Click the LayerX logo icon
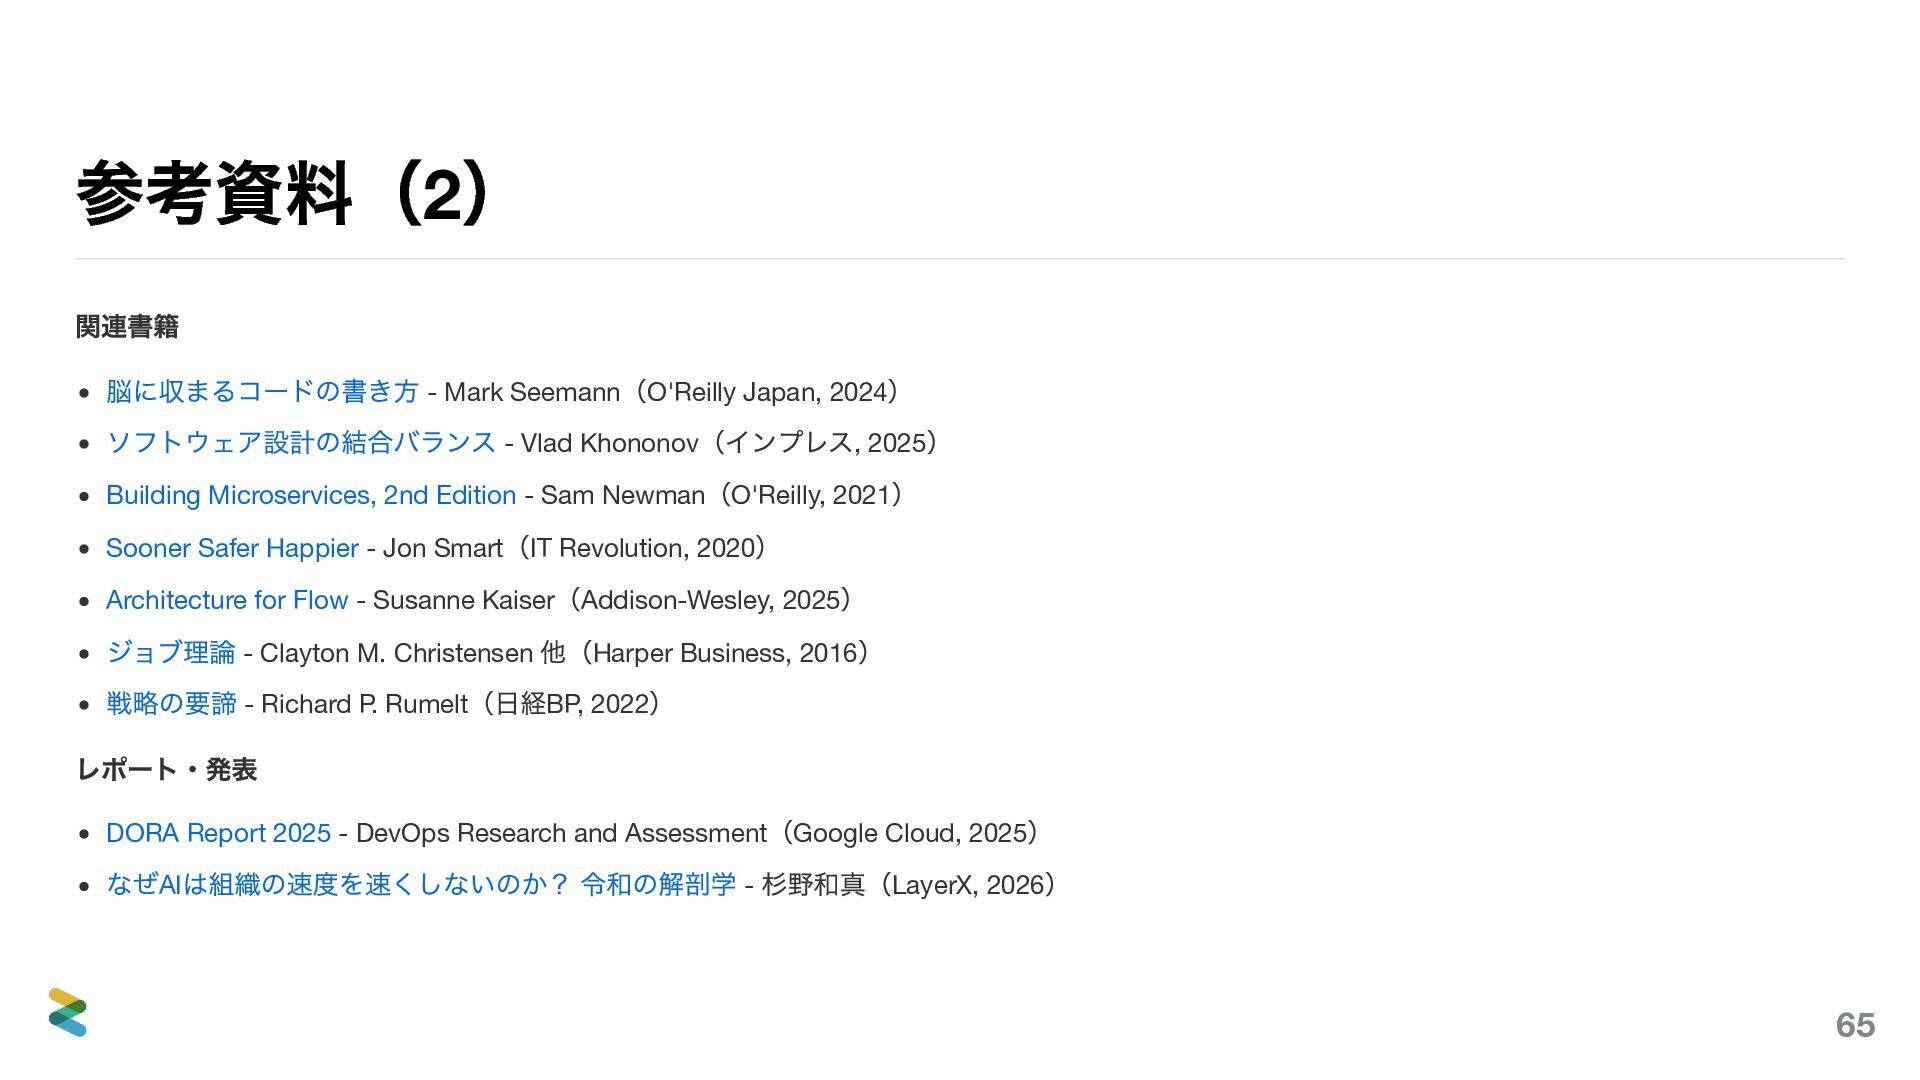Screen dimensions: 1920x1080 click(x=68, y=1012)
